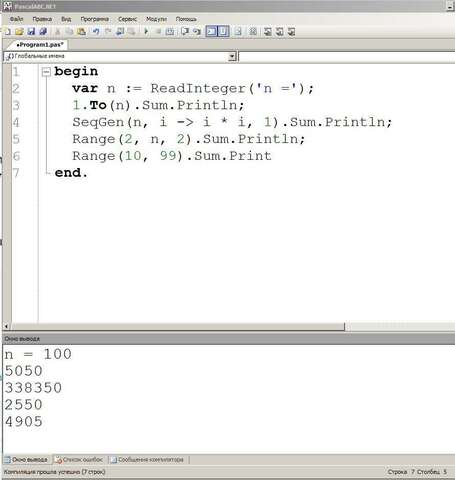Click the second navigation combo box
The width and height of the screenshot is (455, 480).
[347, 56]
